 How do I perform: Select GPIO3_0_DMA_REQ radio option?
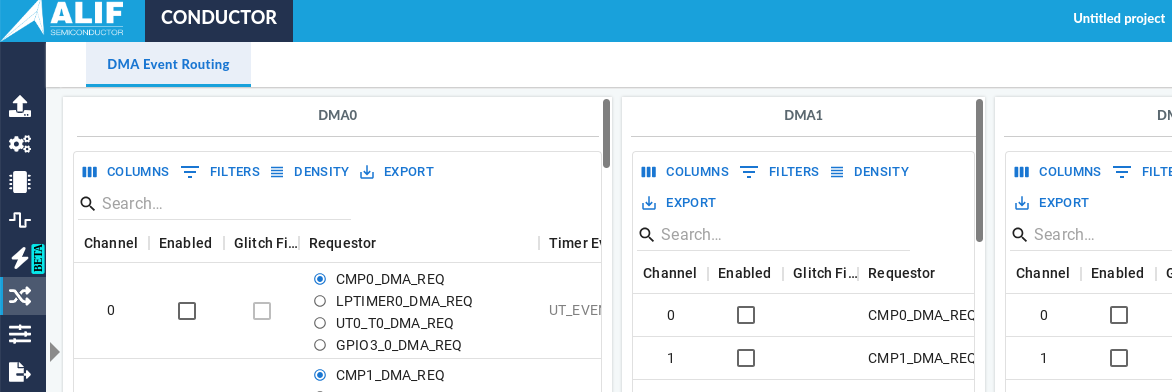point(320,345)
